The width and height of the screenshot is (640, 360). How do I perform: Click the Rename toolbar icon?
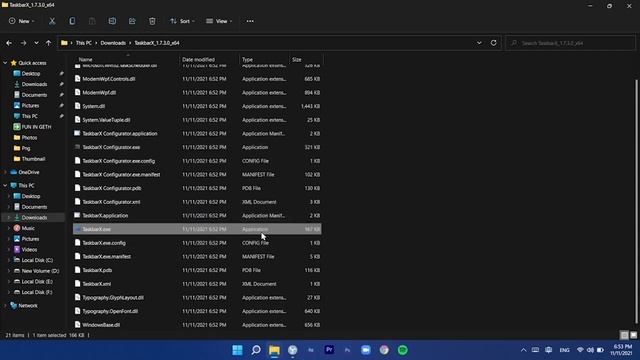tap(112, 21)
